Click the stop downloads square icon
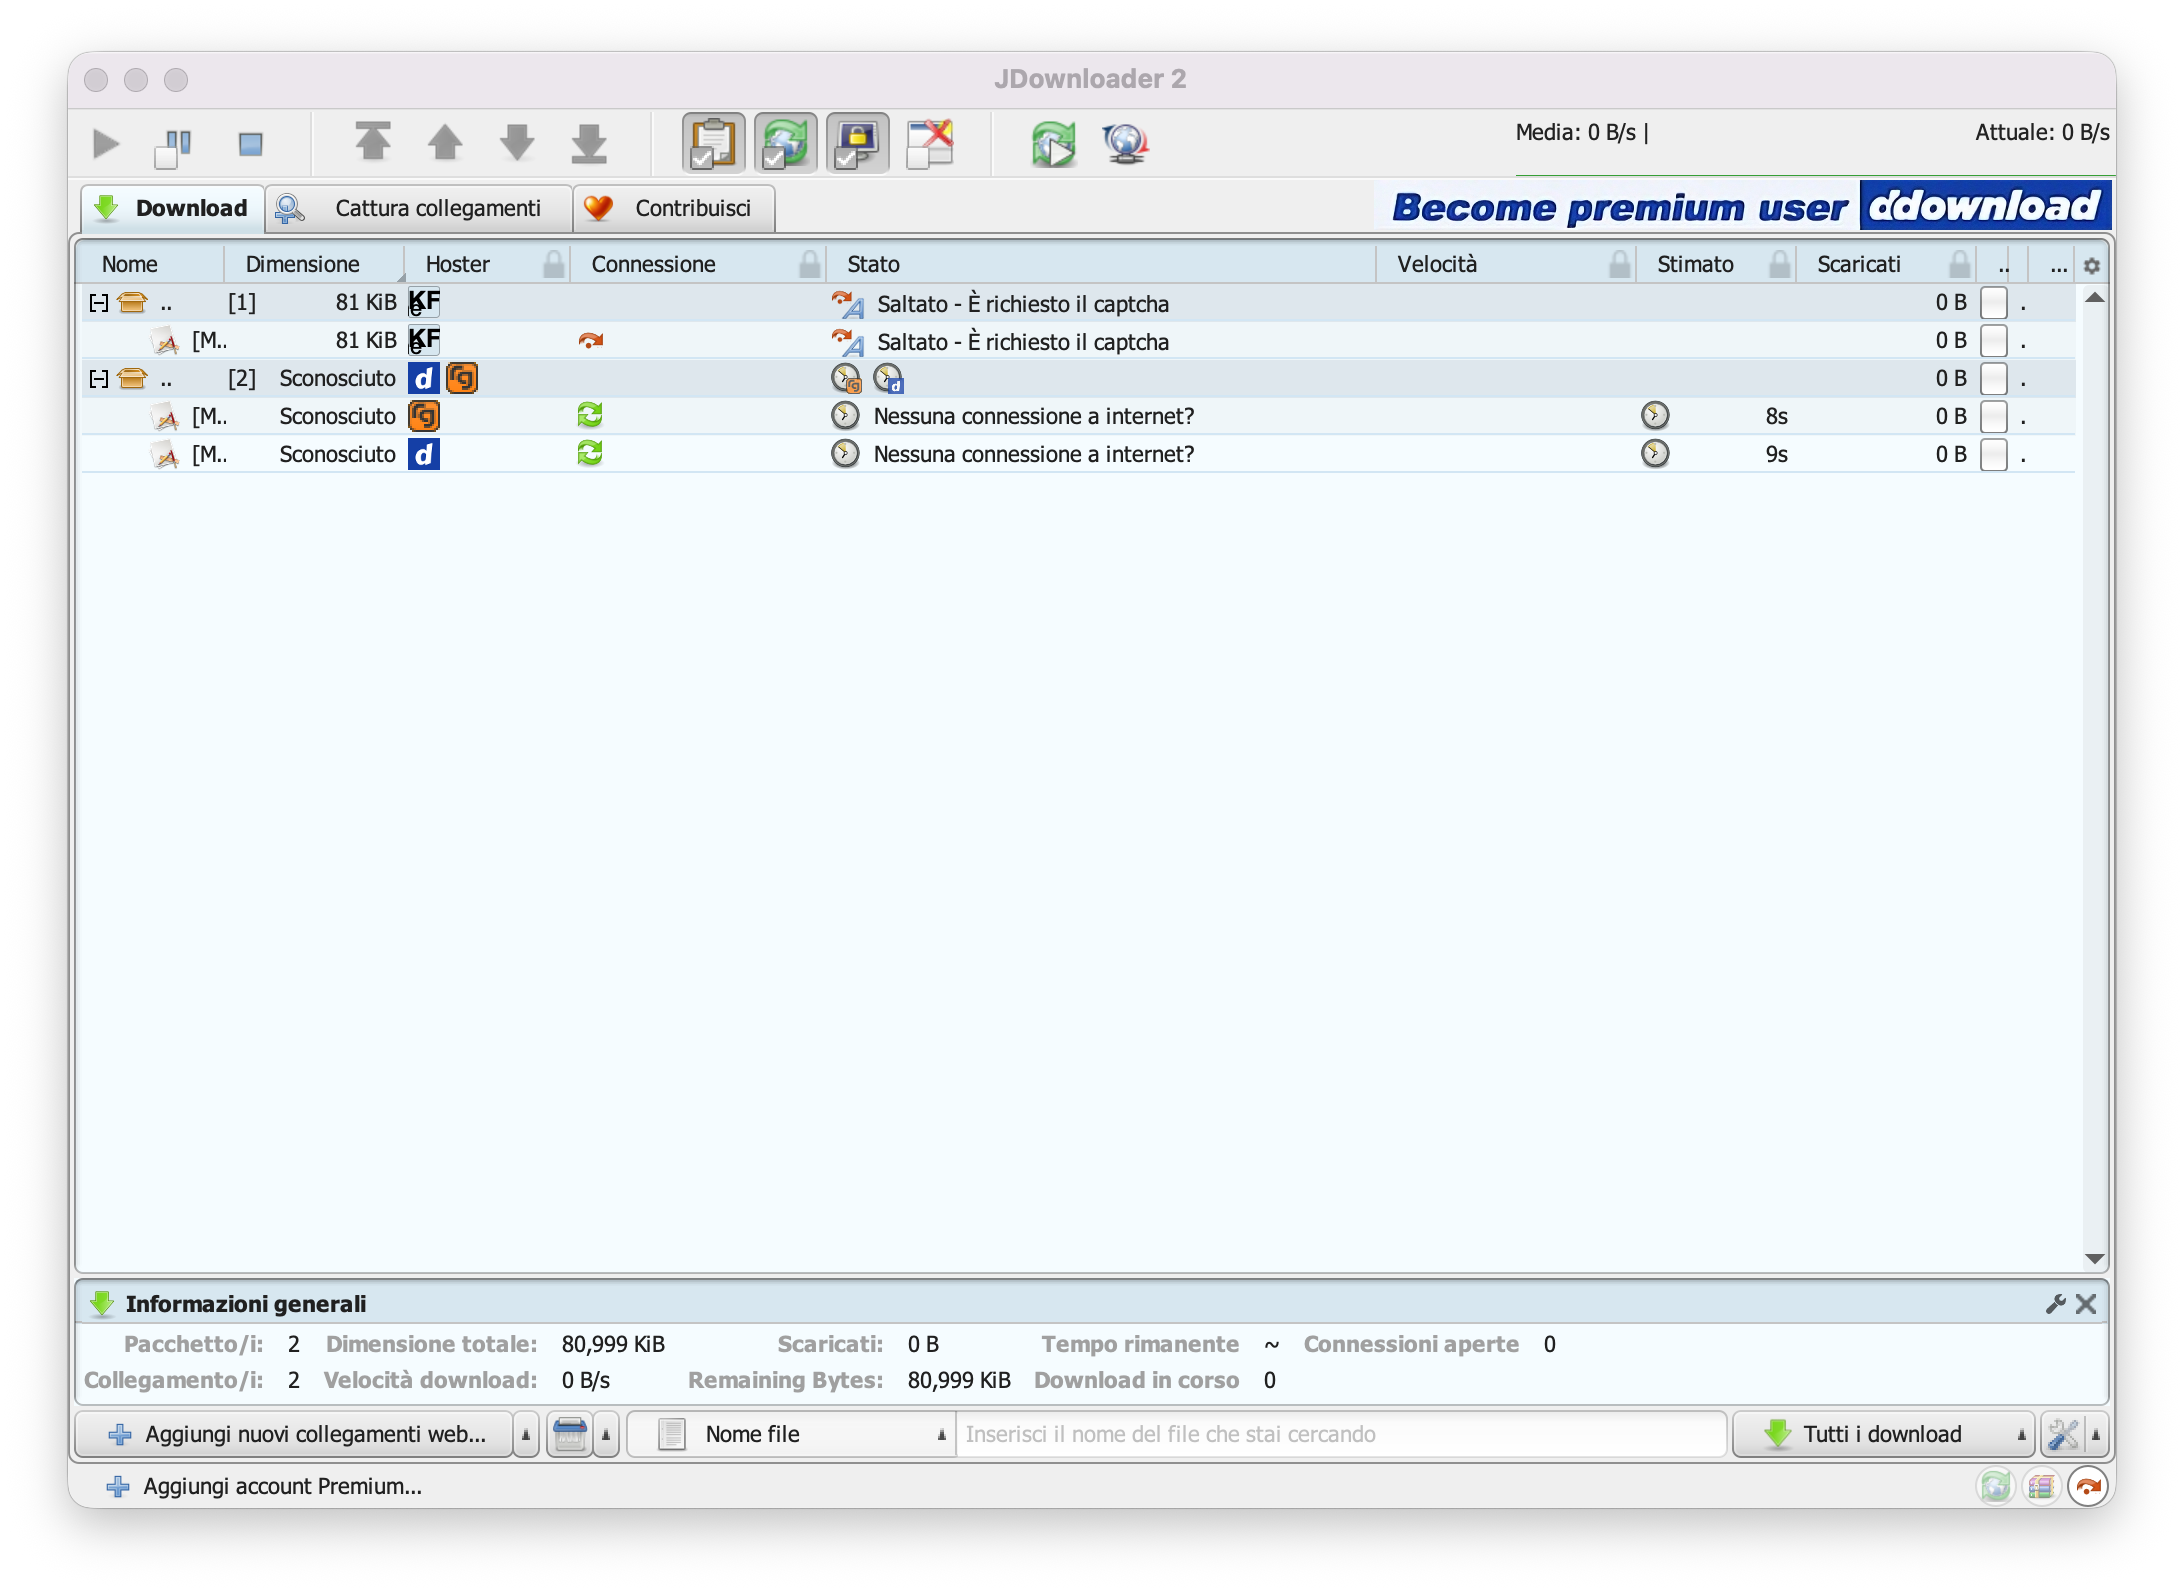Screen dimensions: 2184x1592 (250, 144)
